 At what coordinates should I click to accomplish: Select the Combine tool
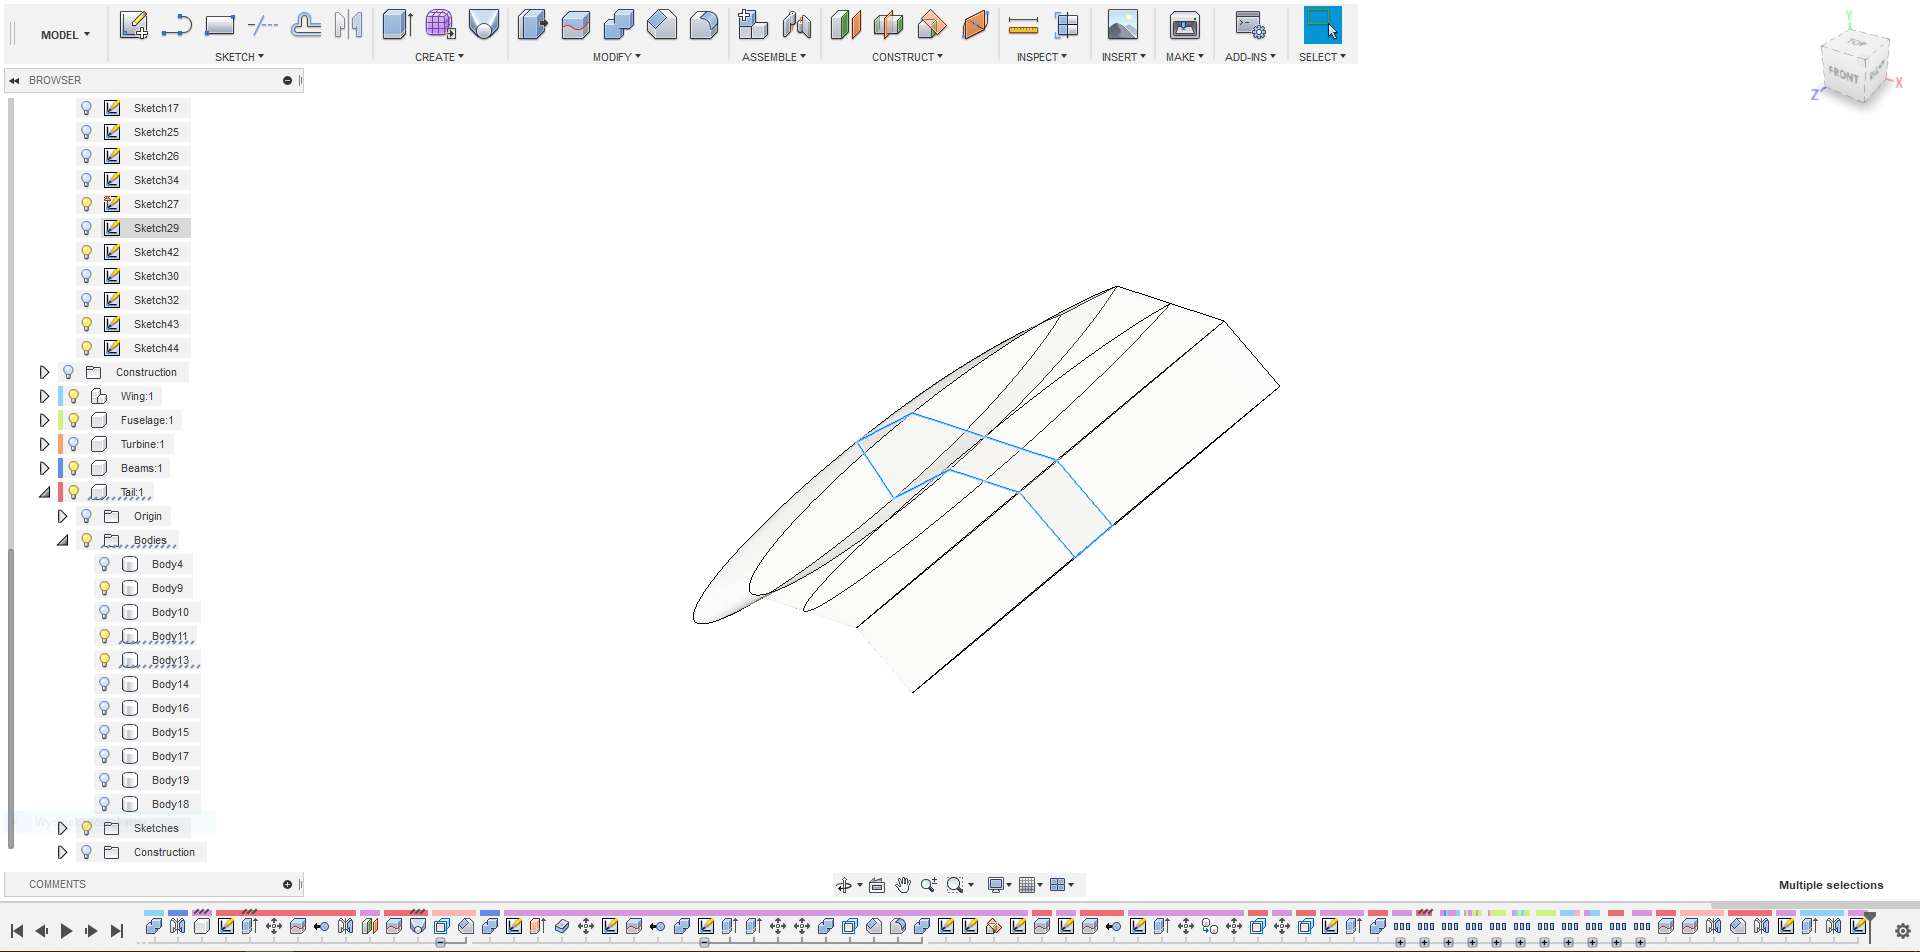coord(619,25)
